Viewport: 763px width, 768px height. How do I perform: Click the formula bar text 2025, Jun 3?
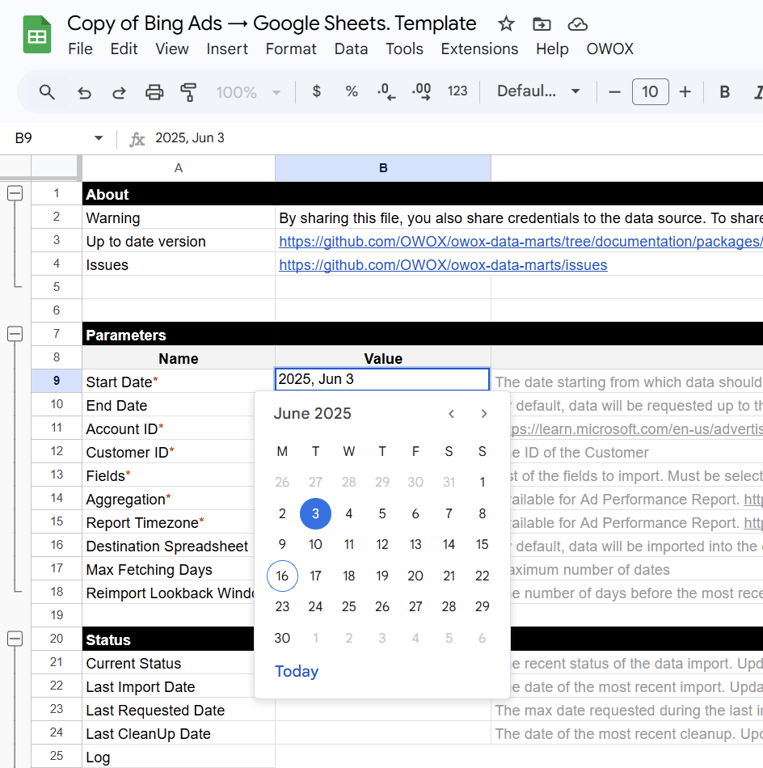coord(190,138)
